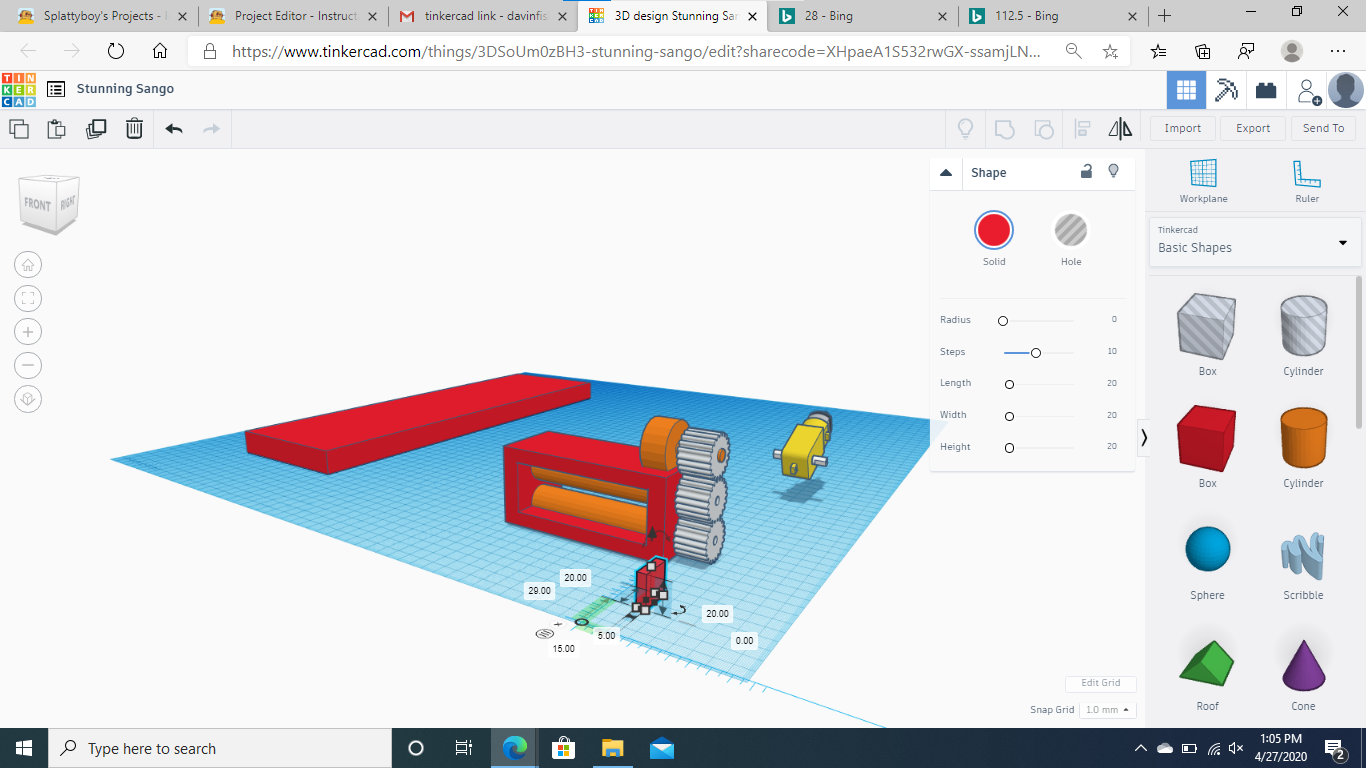Pick the purple Cone shape
Screen dimensions: 1366x768
point(1303,663)
